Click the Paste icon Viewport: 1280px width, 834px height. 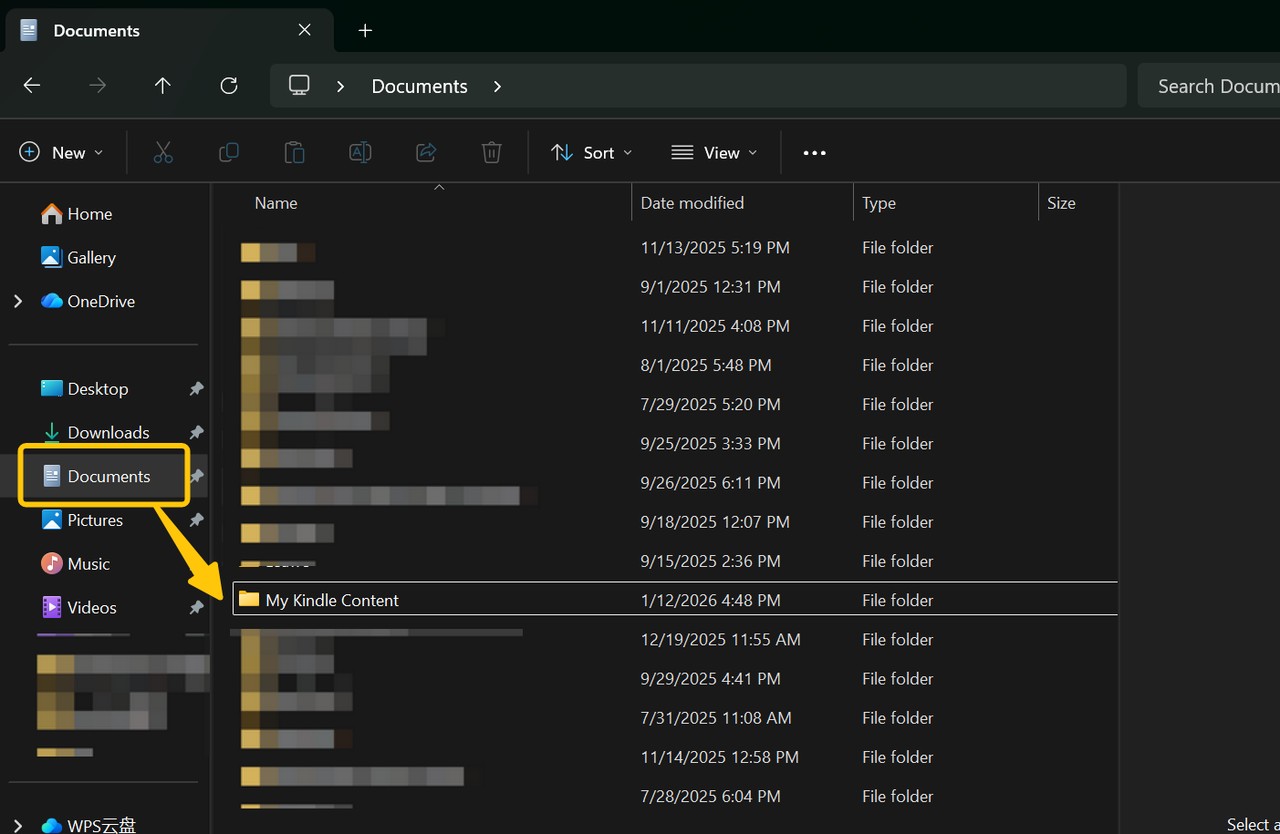[294, 152]
